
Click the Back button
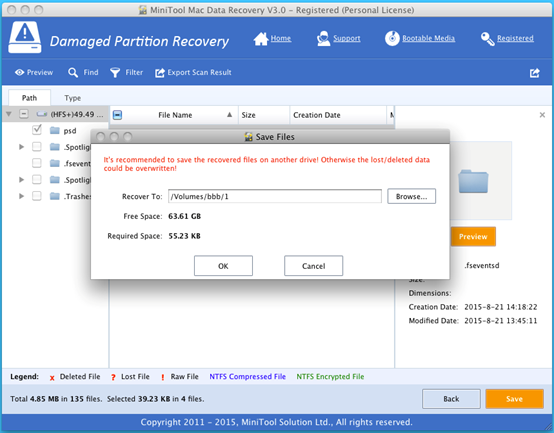coord(451,399)
